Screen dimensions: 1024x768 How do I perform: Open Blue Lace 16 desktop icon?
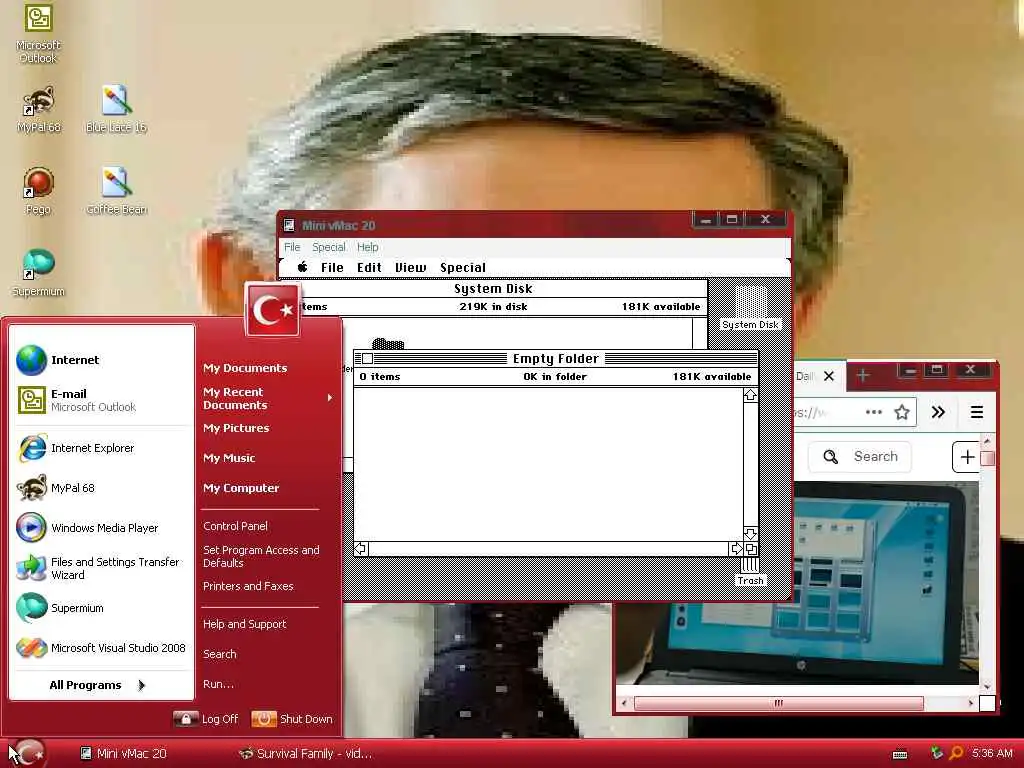click(x=116, y=109)
